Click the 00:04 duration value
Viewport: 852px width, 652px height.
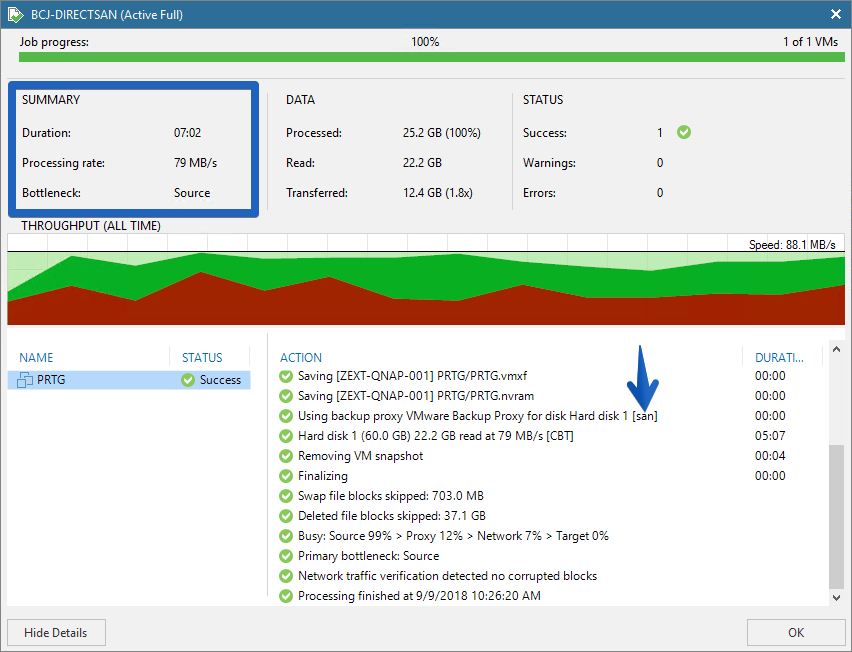click(770, 456)
